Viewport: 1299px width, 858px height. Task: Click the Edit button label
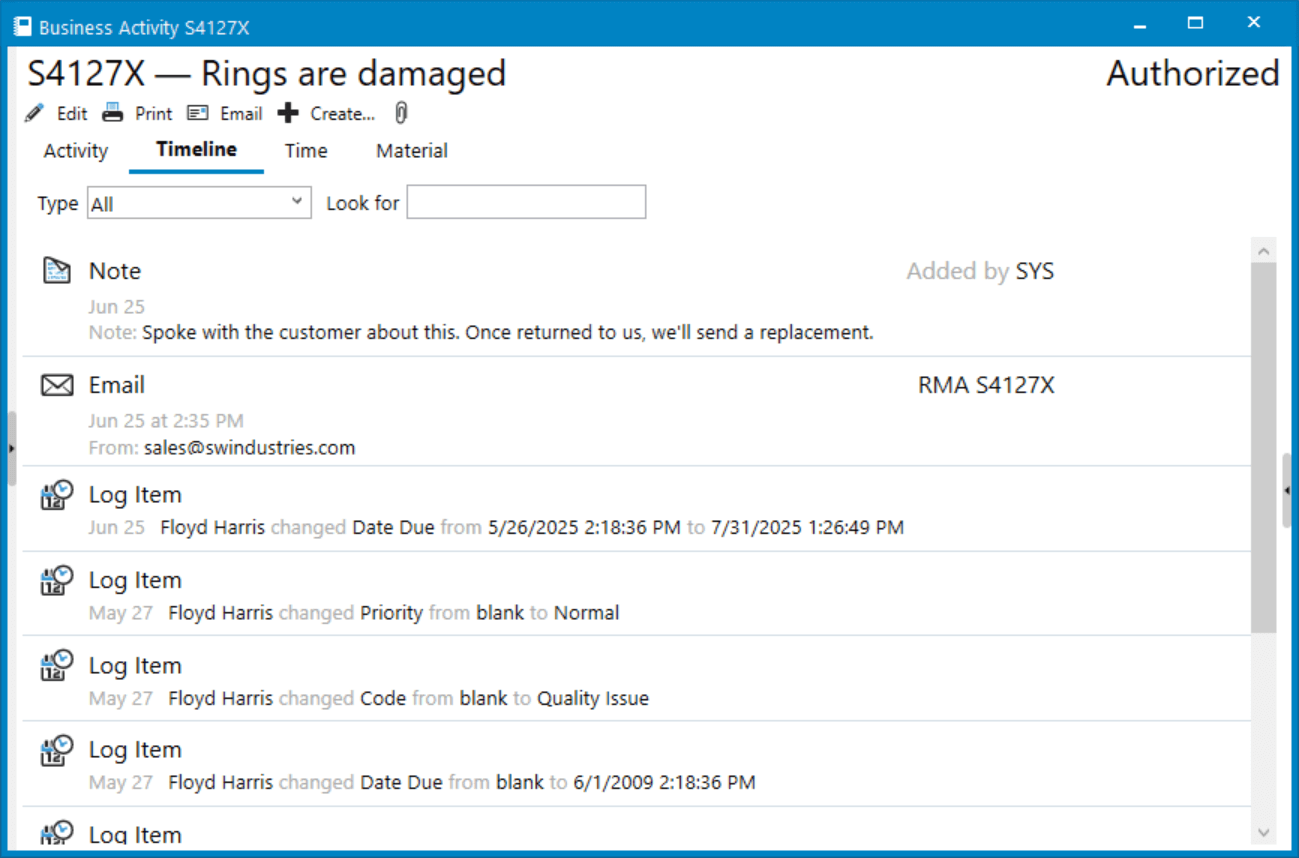pyautogui.click(x=72, y=114)
